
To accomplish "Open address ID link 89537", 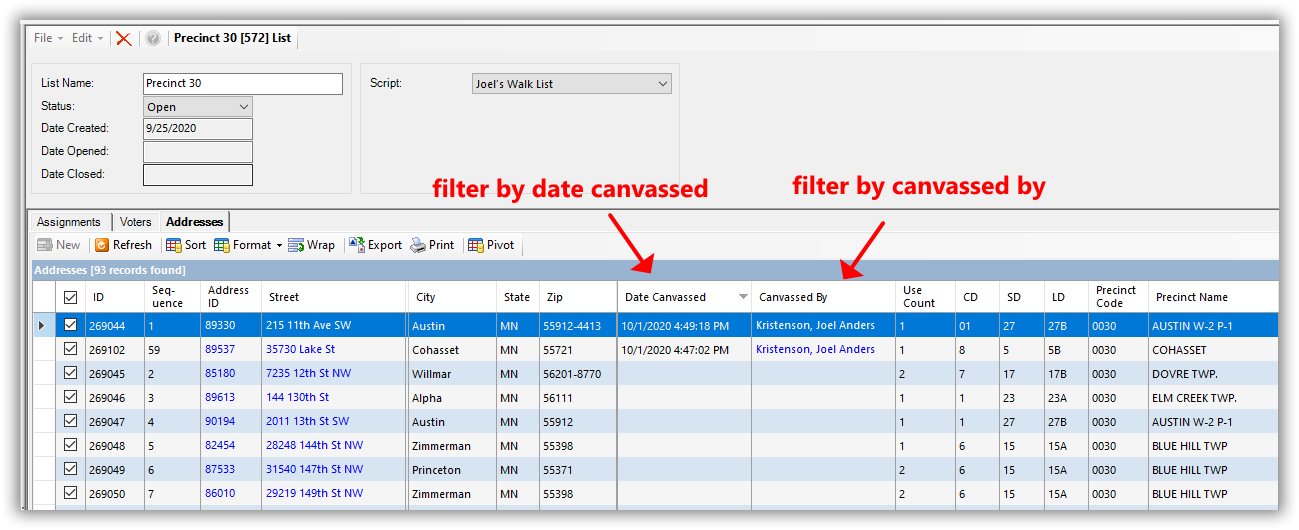I will tap(220, 350).
